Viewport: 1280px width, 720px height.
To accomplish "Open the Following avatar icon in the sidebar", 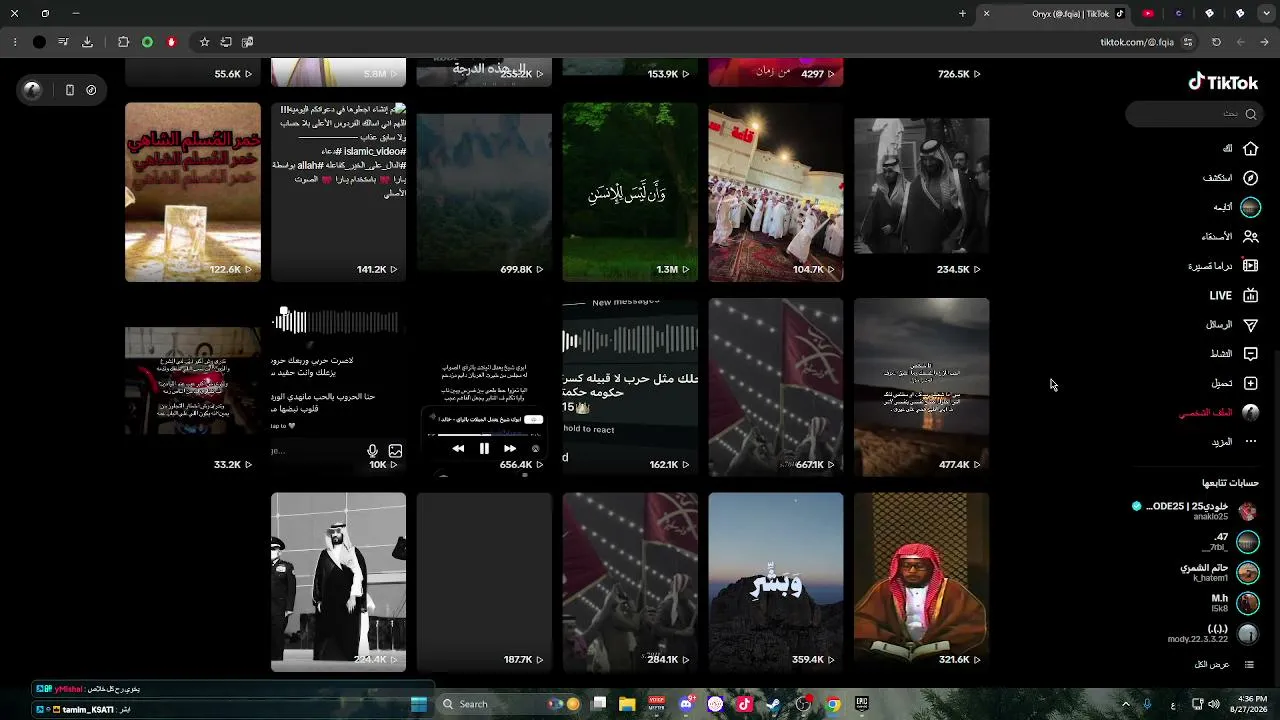I will pyautogui.click(x=1250, y=207).
